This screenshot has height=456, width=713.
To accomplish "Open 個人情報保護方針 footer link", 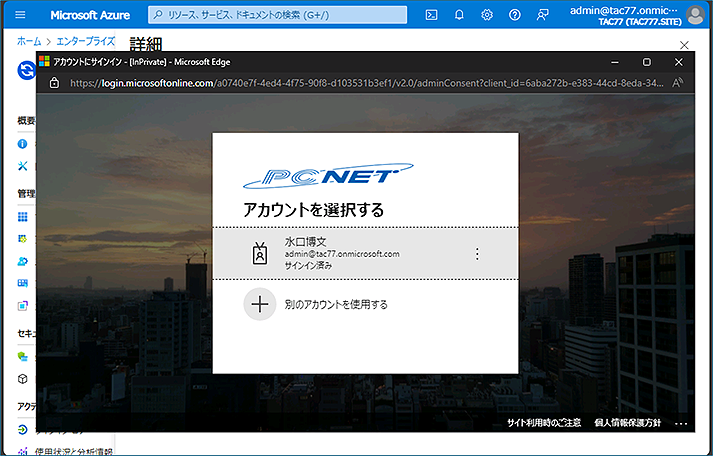I will coord(628,423).
